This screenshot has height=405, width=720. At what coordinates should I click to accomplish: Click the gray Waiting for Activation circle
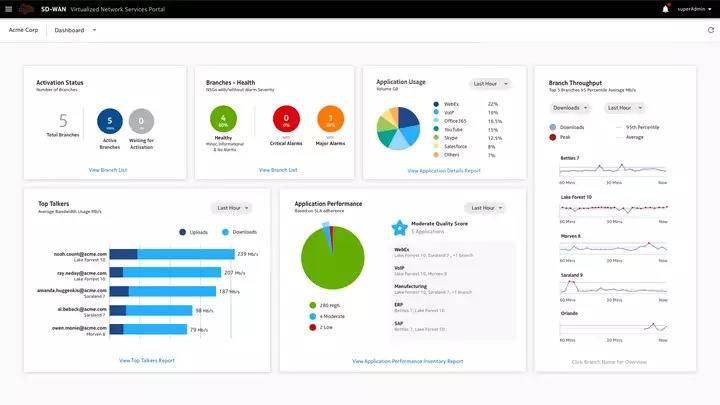pos(141,121)
